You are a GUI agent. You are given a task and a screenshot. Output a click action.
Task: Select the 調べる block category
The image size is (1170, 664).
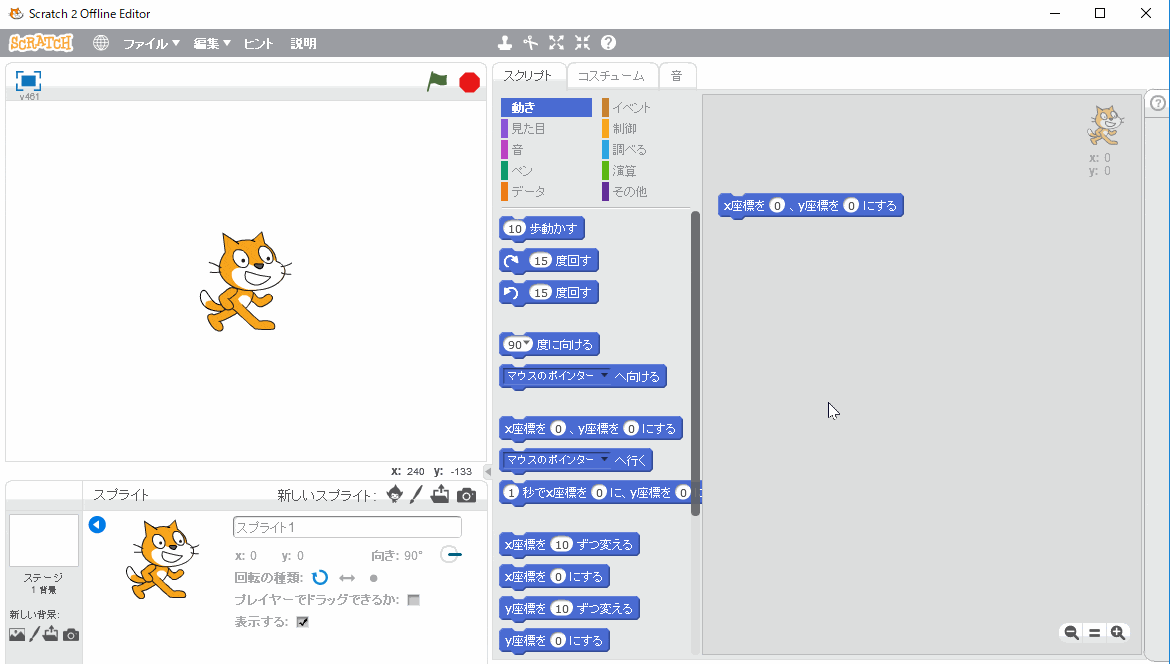[x=646, y=149]
